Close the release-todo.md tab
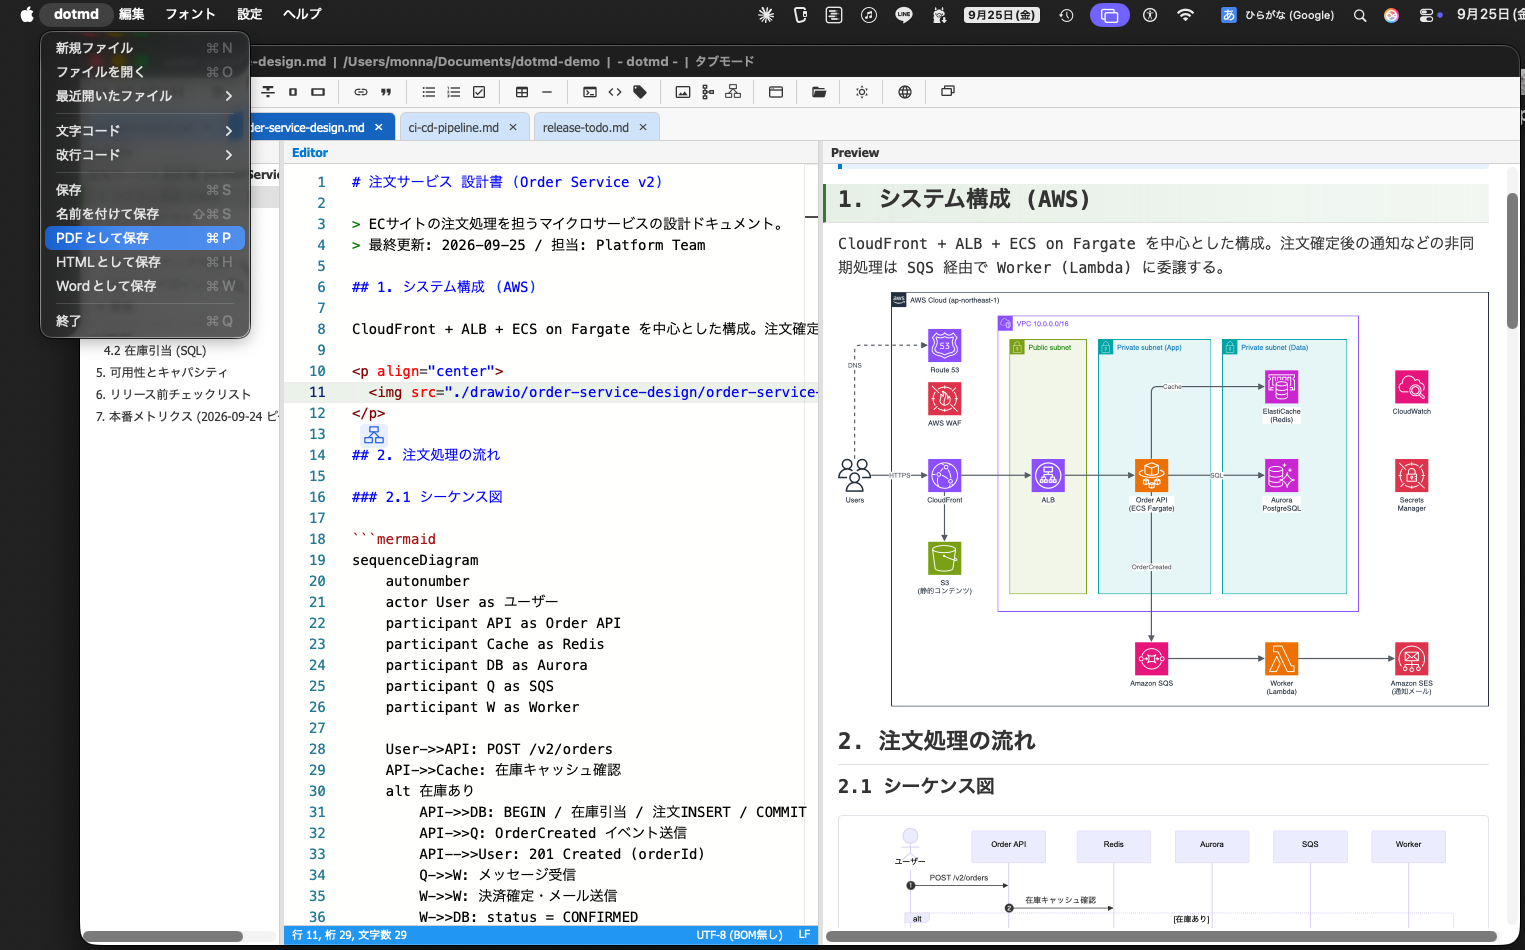This screenshot has height=950, width=1525. tap(643, 127)
